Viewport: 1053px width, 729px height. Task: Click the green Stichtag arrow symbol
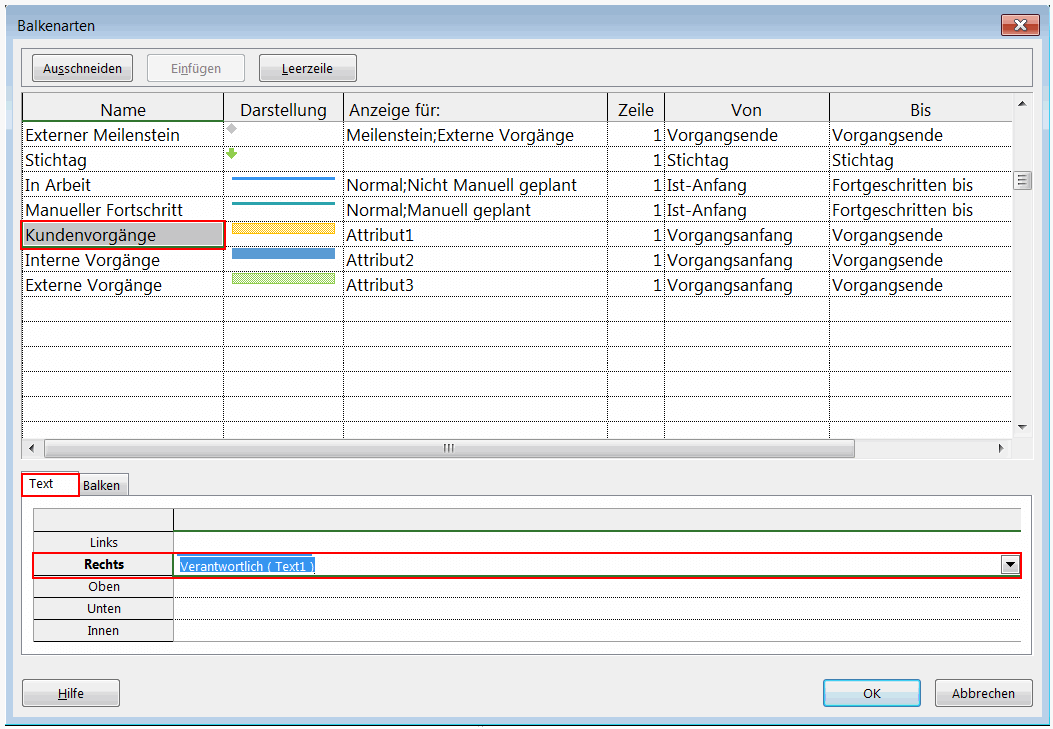pyautogui.click(x=232, y=154)
